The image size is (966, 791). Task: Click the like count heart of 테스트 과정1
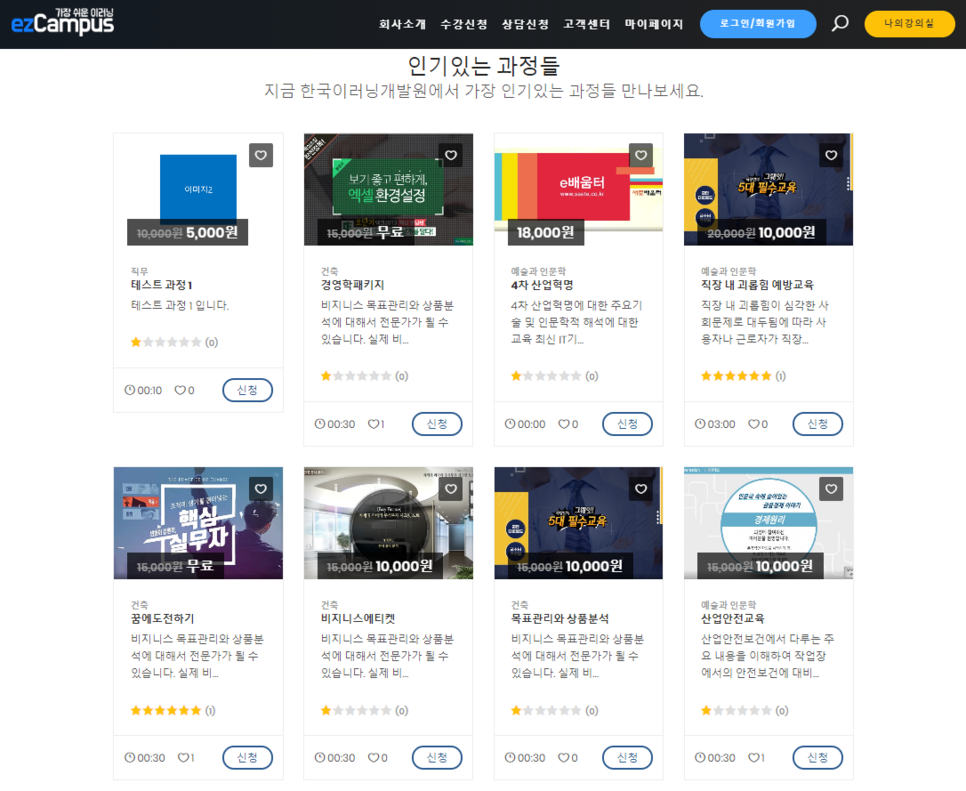point(180,390)
